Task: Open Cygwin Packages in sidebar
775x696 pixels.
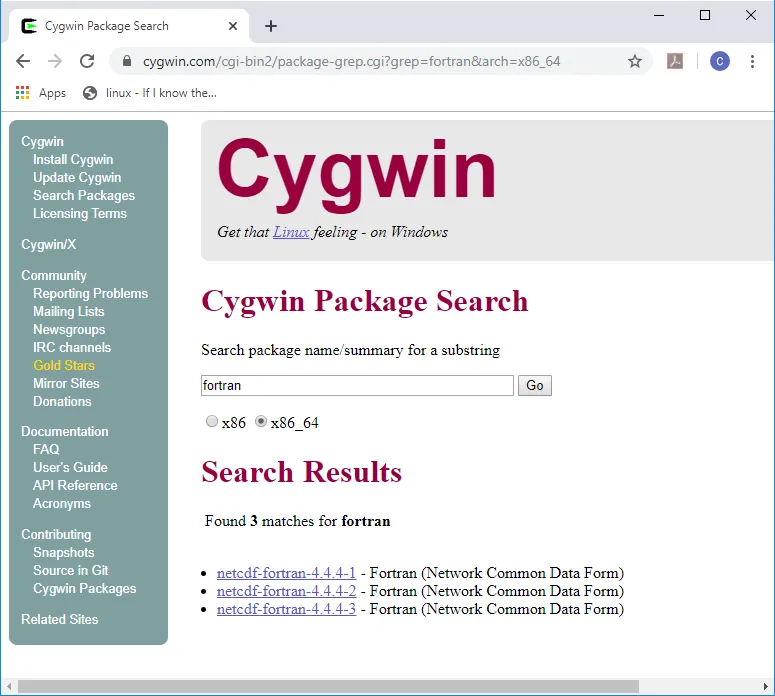Action: point(85,588)
